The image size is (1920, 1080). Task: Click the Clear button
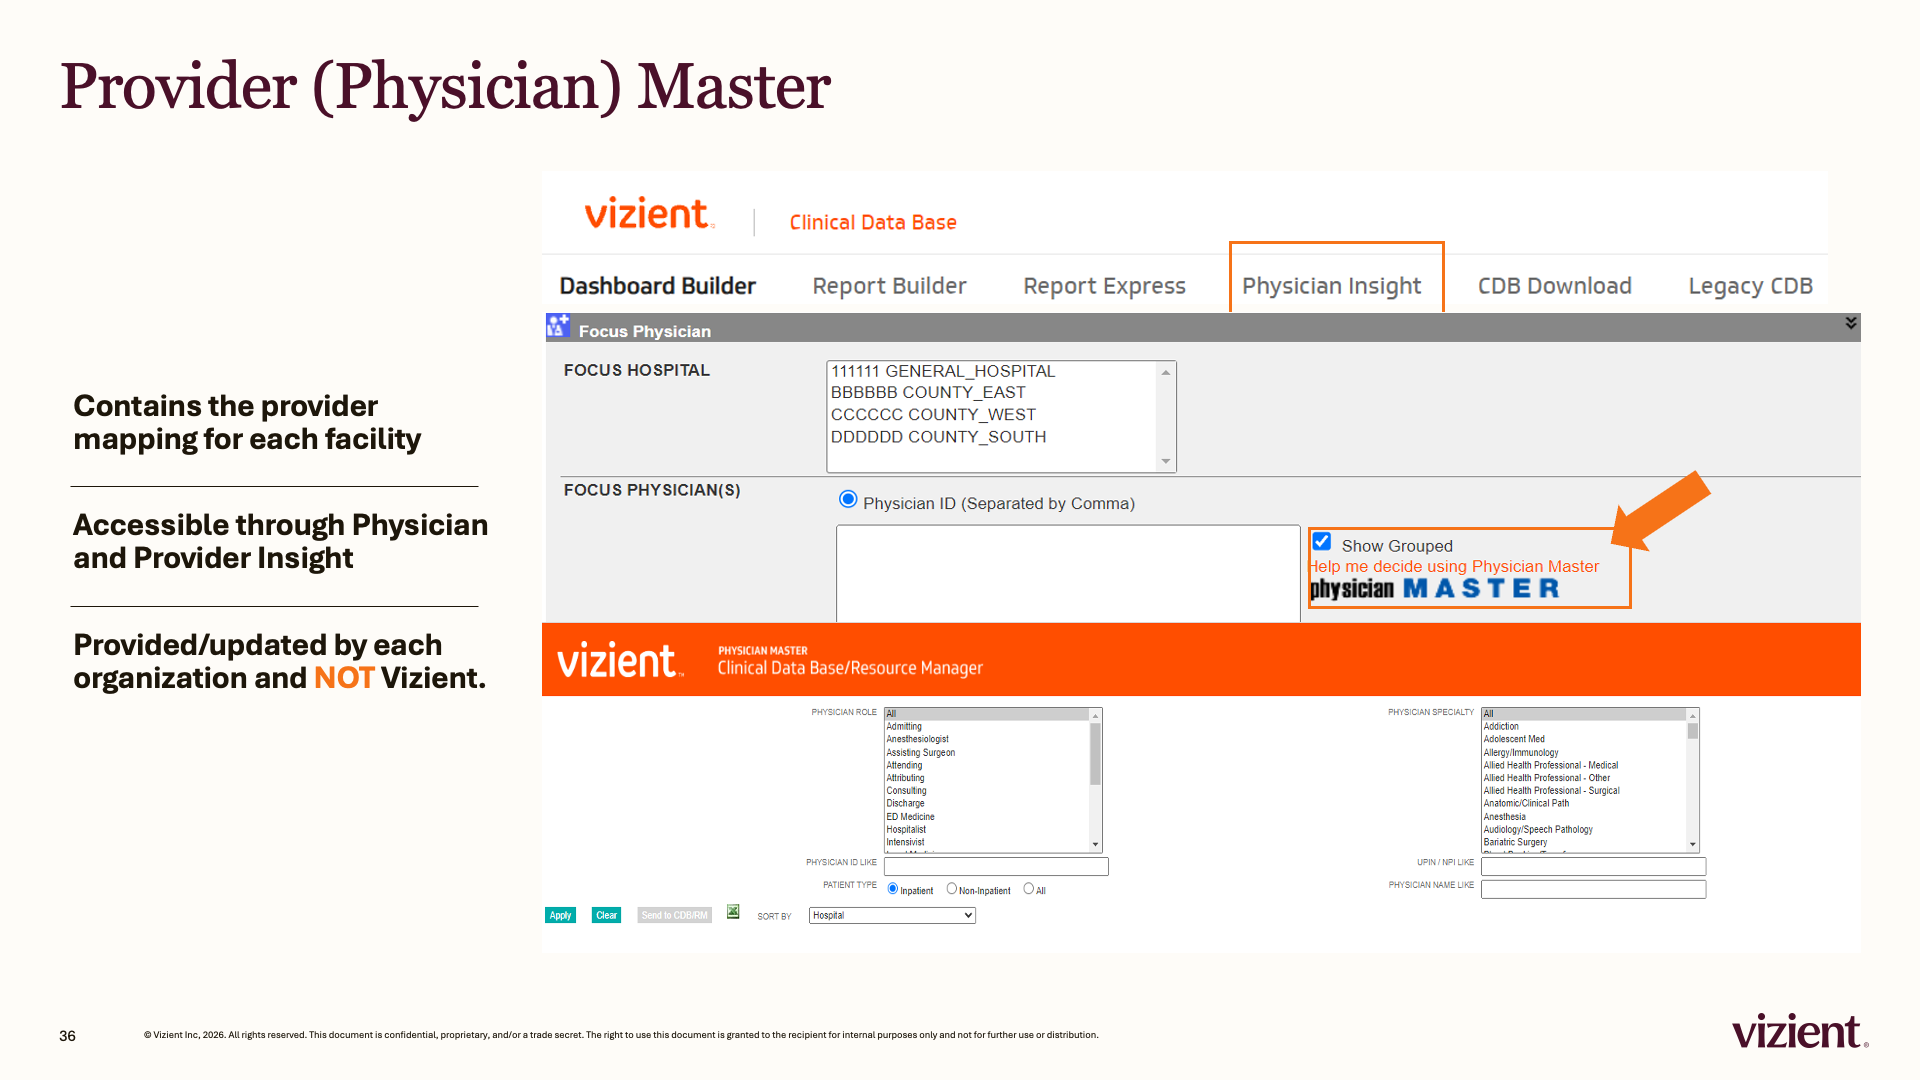click(607, 916)
